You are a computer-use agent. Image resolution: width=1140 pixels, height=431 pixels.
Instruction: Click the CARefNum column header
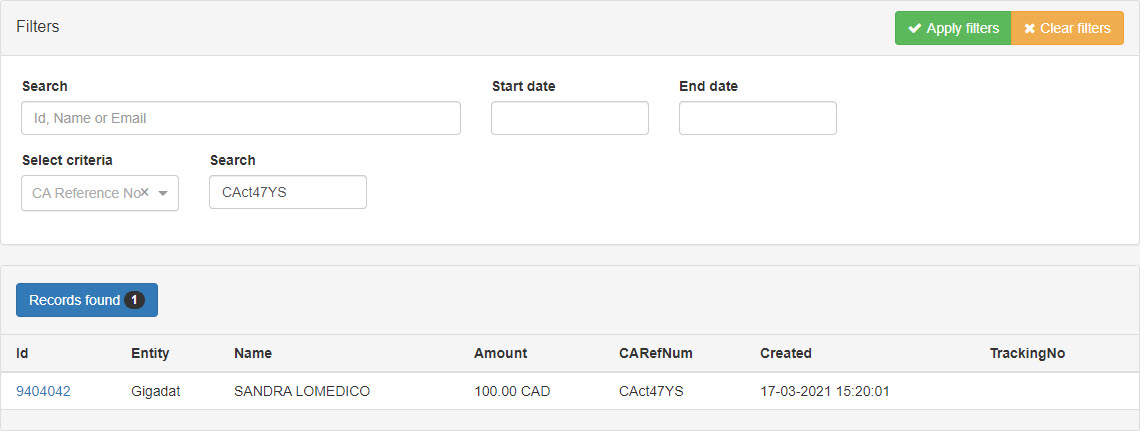655,353
